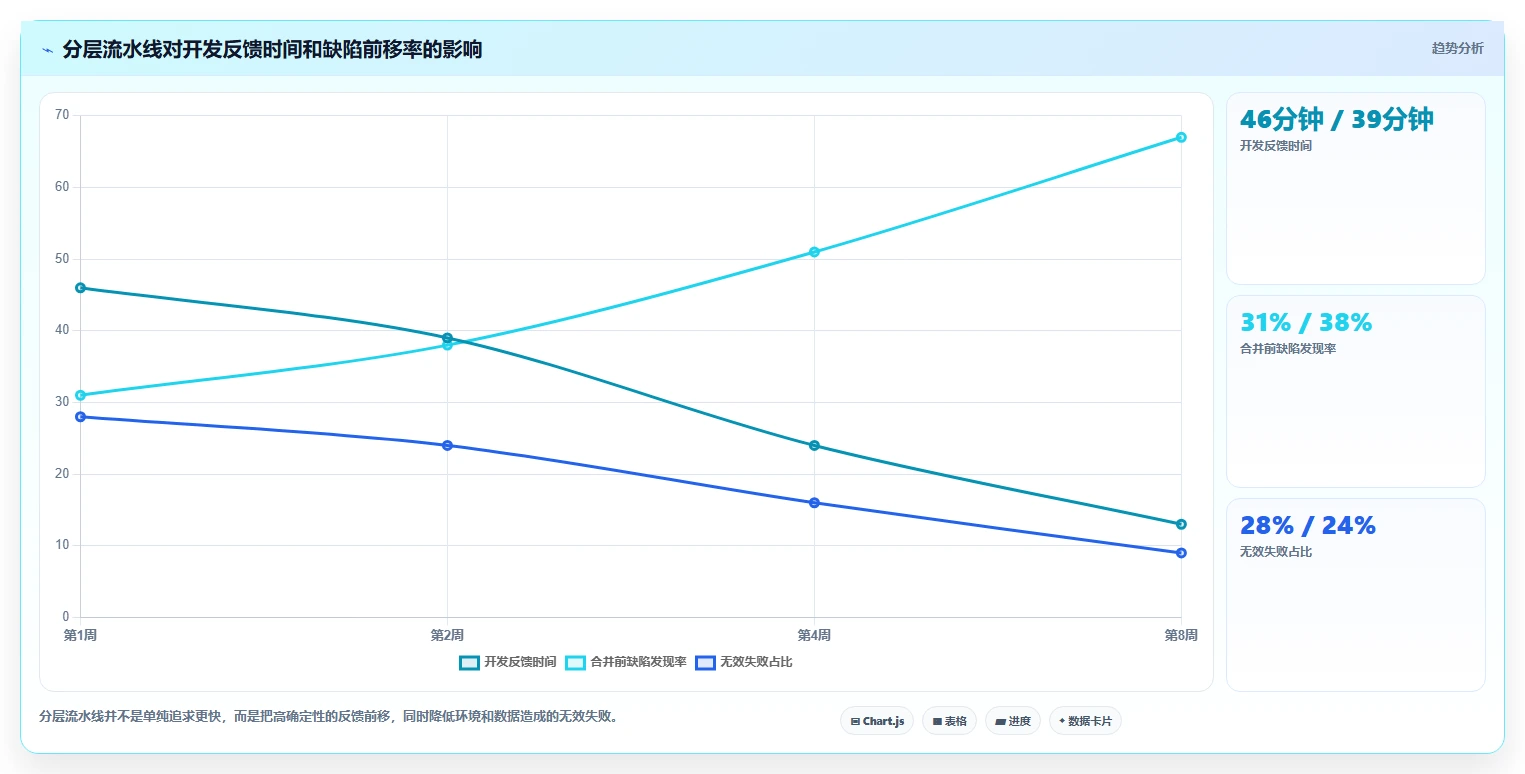The width and height of the screenshot is (1525, 774).
Task: Click the 合并前缺陷发现率 card caption
Action: [1288, 349]
